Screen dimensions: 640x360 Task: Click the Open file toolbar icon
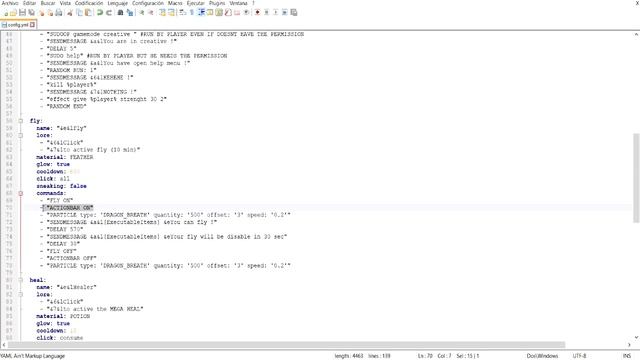click(13, 13)
